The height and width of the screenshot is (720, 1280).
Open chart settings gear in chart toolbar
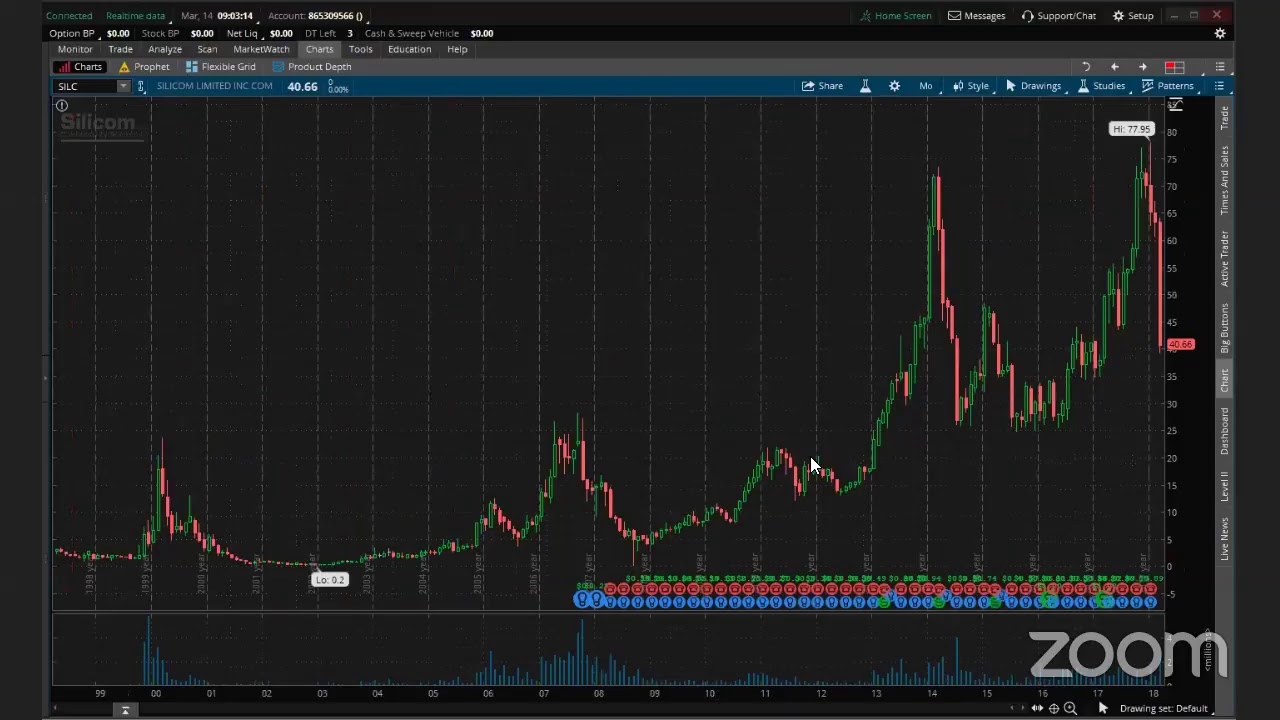pyautogui.click(x=895, y=86)
